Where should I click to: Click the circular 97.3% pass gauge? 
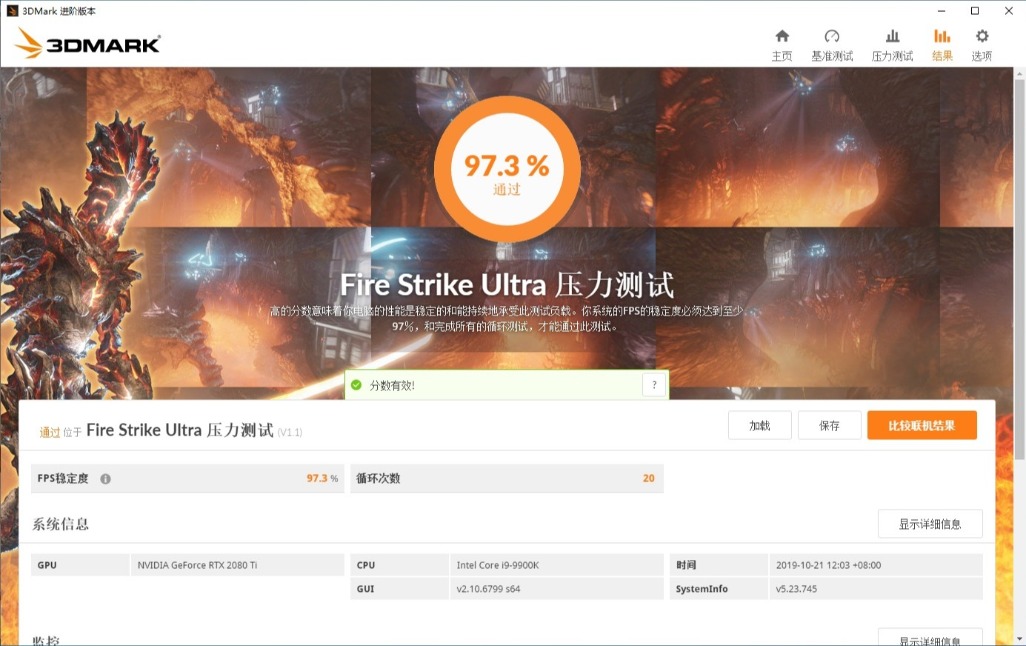pos(505,169)
